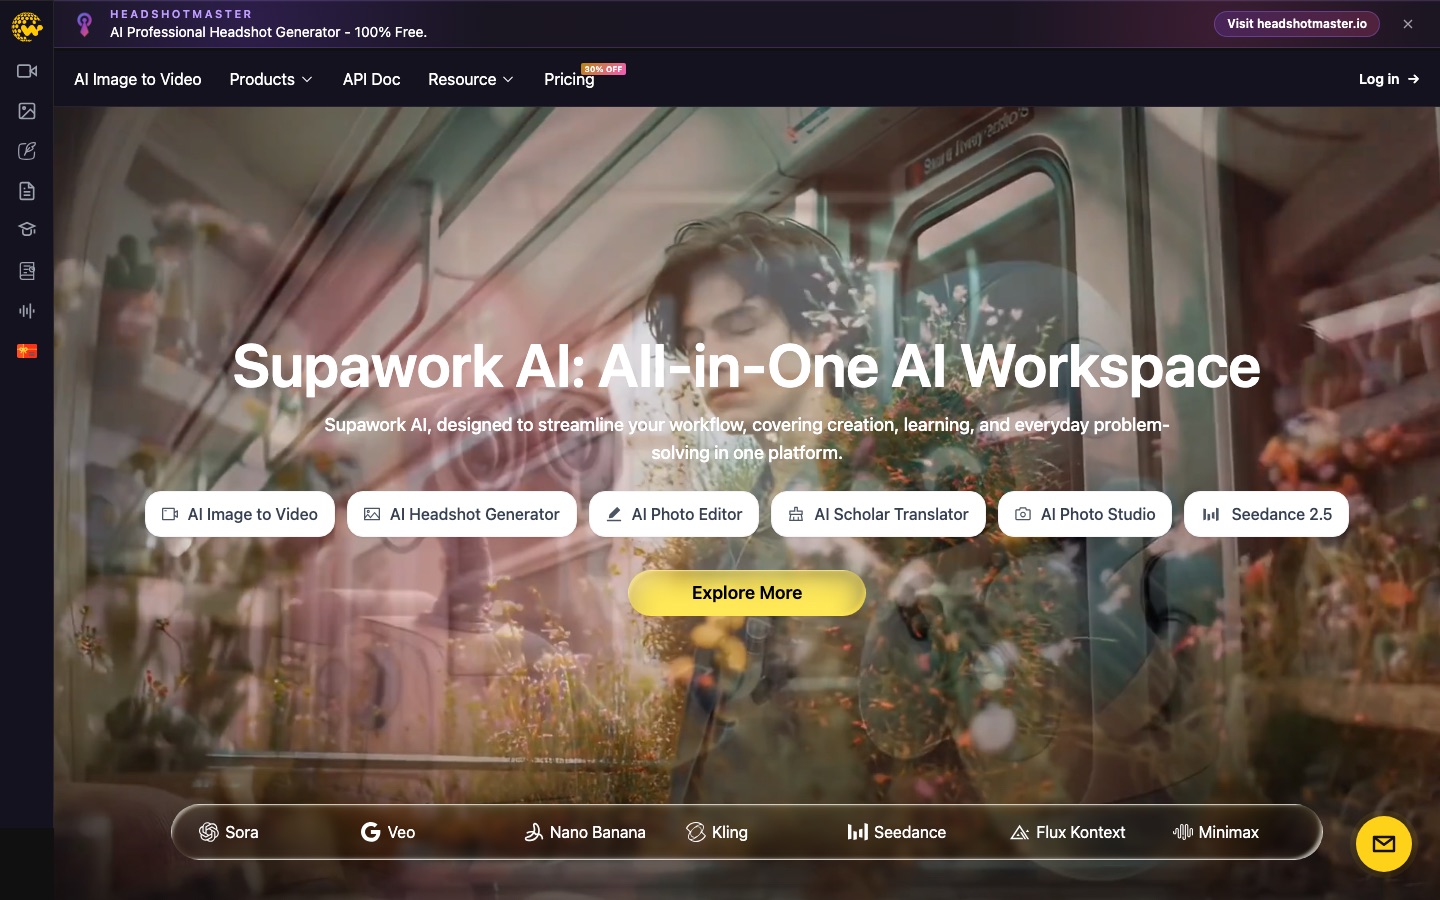Select Minimax in the model bar
Viewport: 1440px width, 900px height.
[1216, 832]
